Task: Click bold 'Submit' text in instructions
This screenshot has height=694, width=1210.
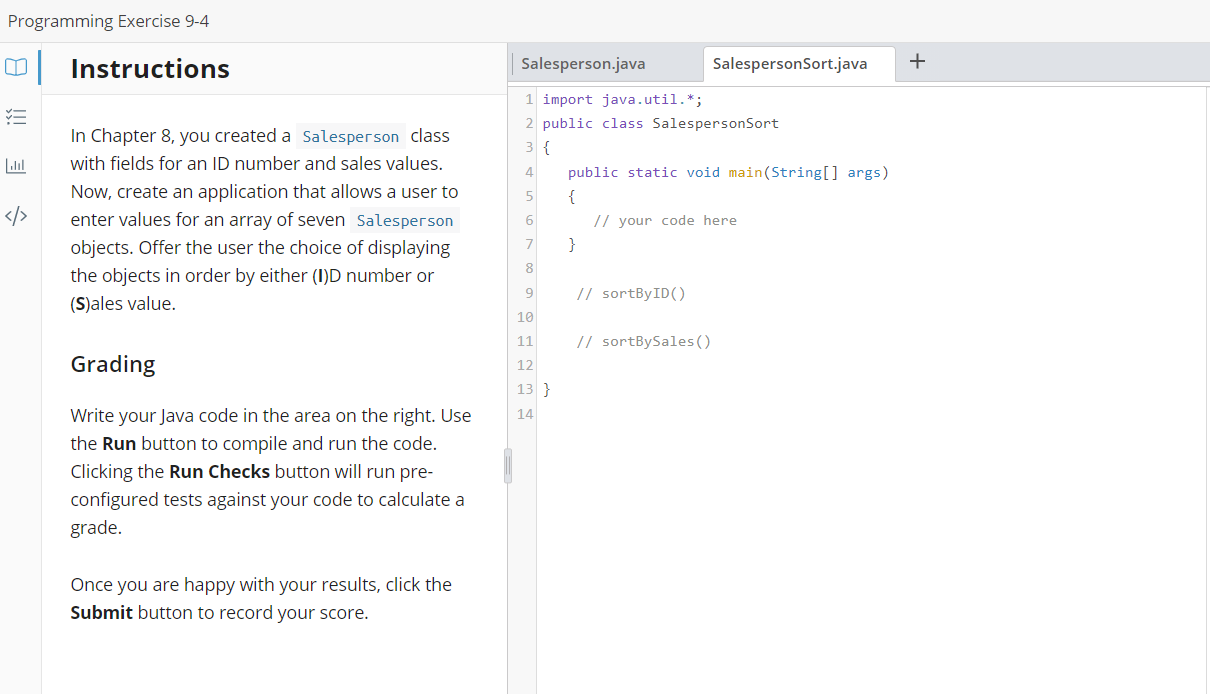Action: (x=102, y=612)
